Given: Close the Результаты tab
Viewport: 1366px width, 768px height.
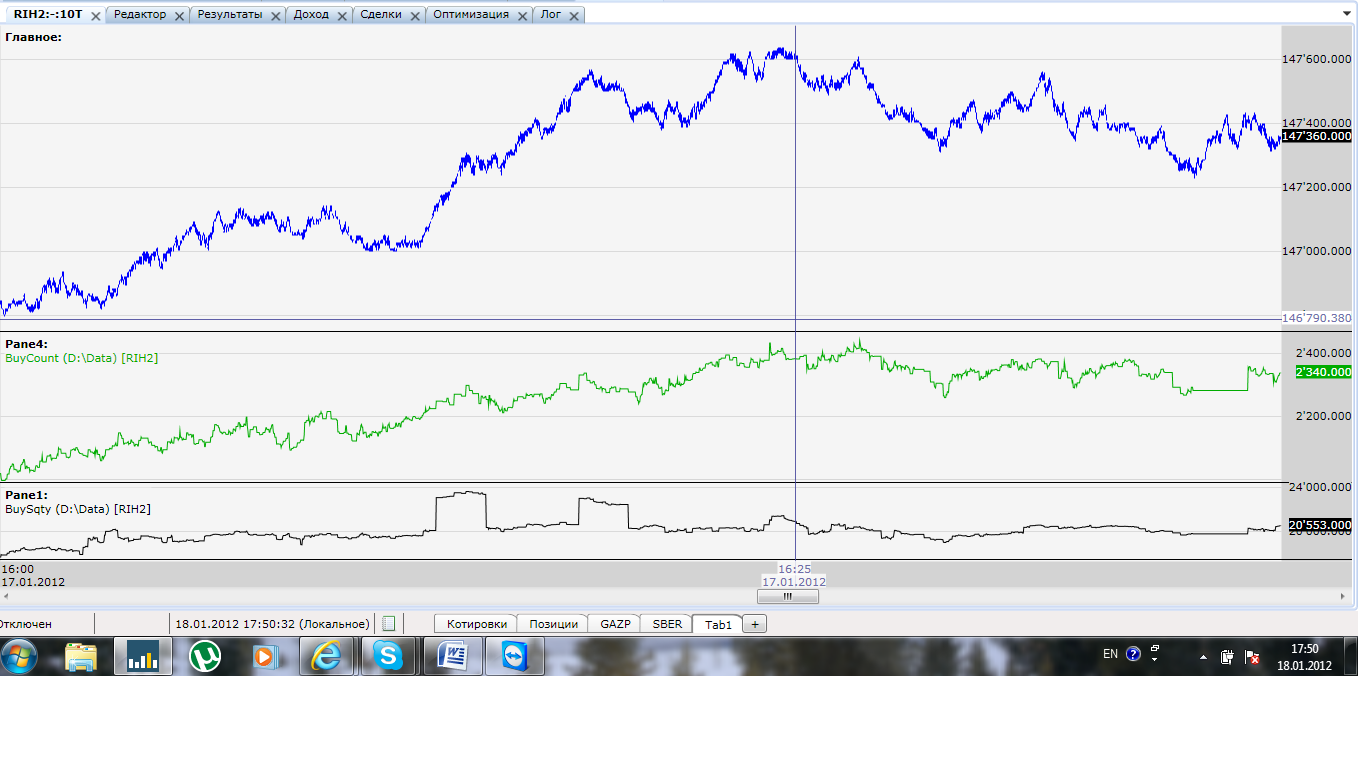Looking at the screenshot, I should coord(275,16).
